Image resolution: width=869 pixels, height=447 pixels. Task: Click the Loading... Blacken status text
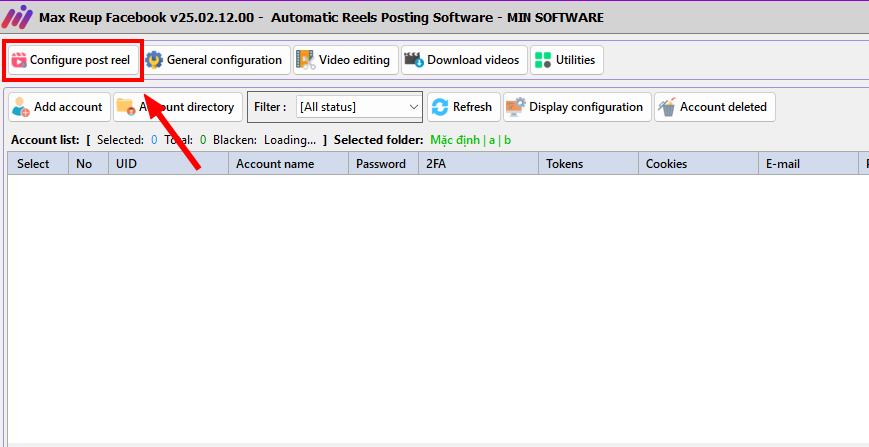(x=290, y=140)
